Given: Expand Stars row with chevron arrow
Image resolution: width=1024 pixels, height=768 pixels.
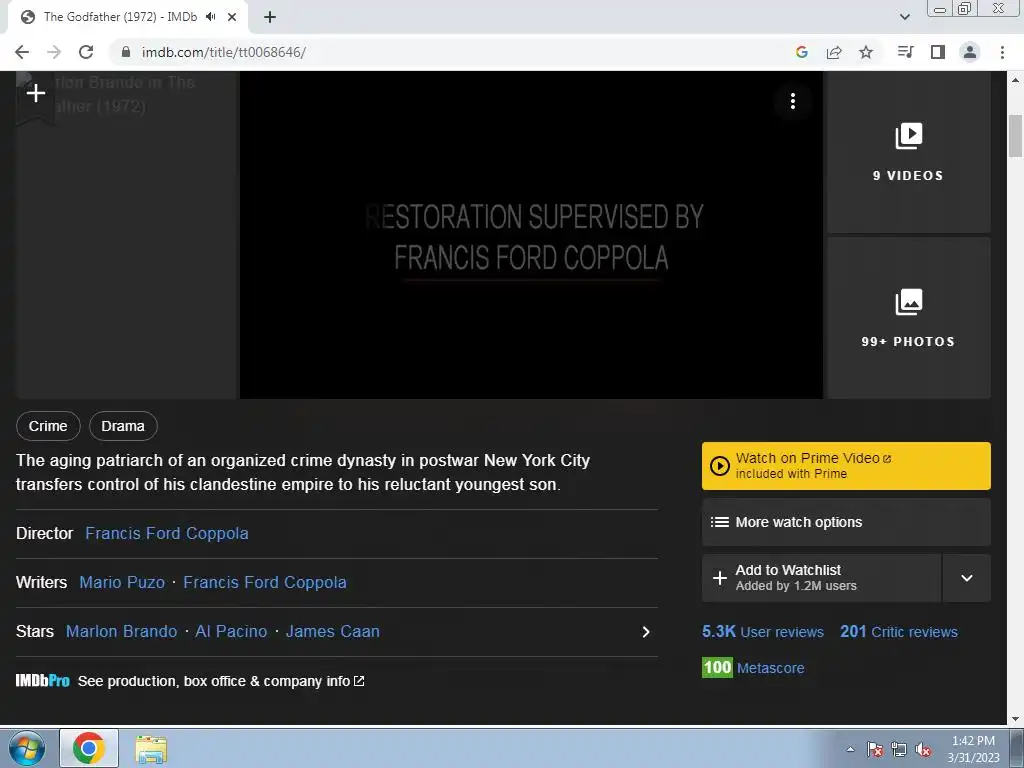Looking at the screenshot, I should coord(645,632).
